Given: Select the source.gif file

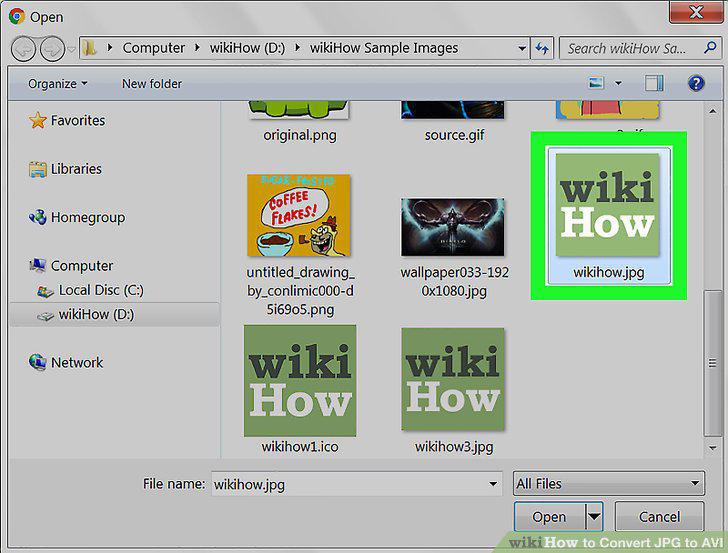Looking at the screenshot, I should [454, 122].
